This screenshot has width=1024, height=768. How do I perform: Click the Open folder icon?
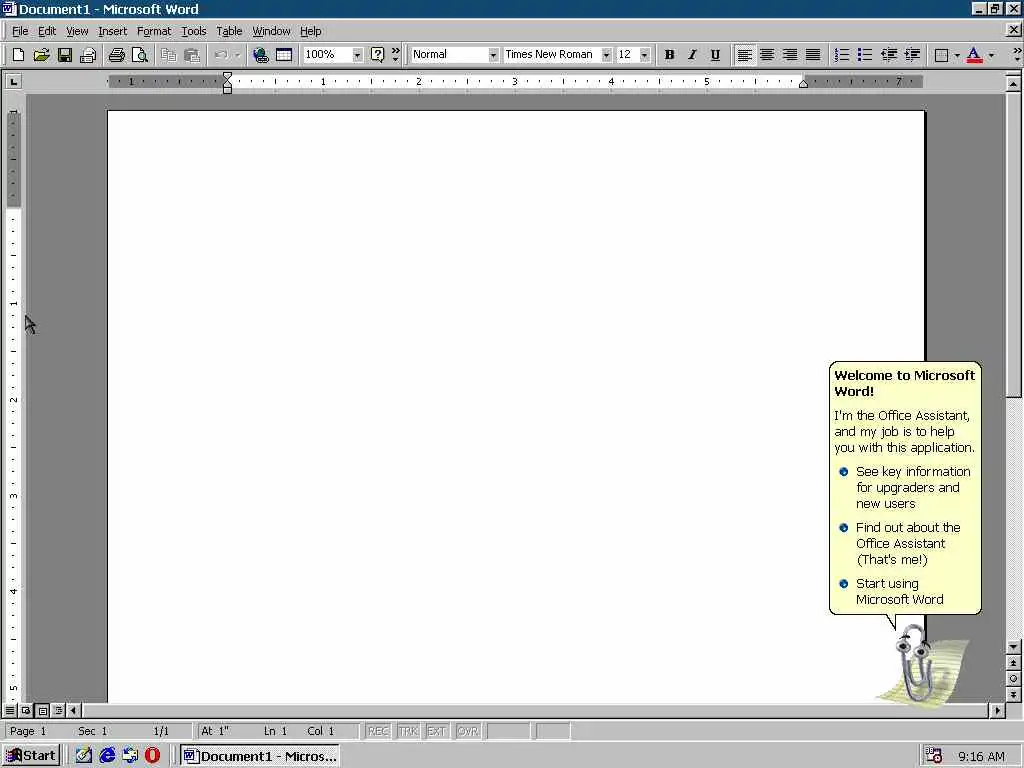41,55
